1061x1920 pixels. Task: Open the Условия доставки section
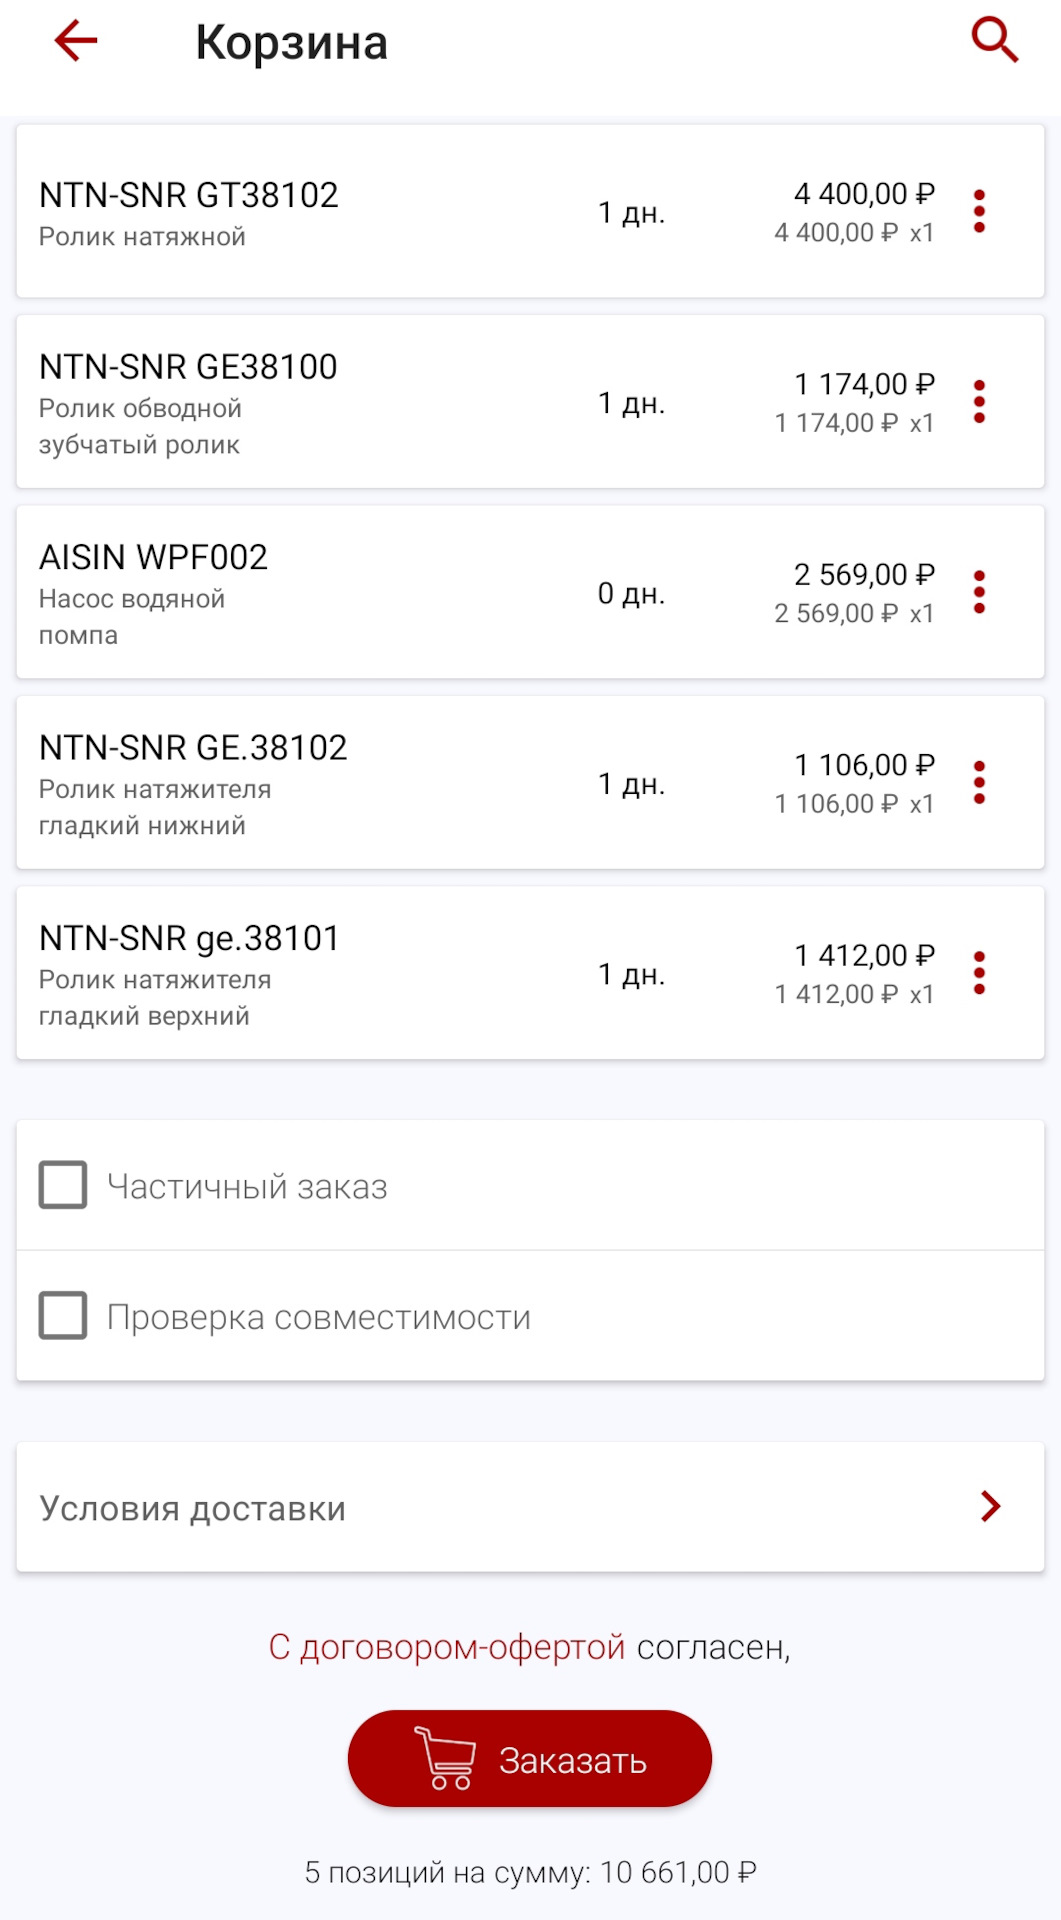point(192,1508)
